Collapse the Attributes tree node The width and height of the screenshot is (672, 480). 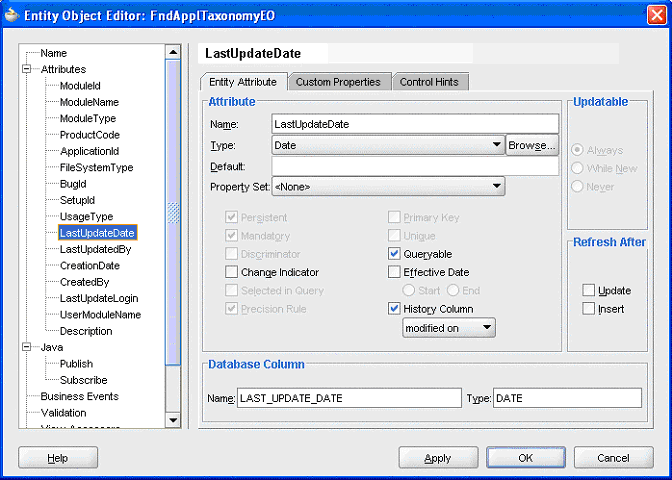pyautogui.click(x=27, y=69)
